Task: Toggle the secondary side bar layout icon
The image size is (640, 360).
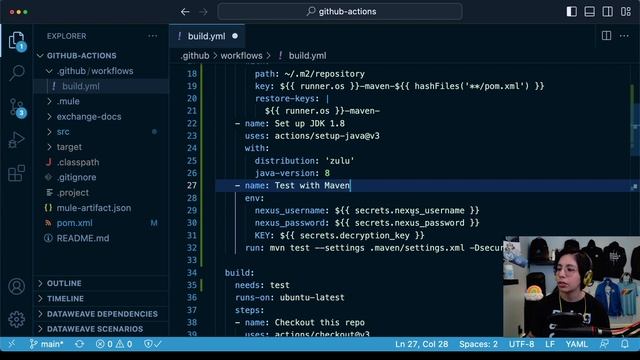Action: (x=607, y=11)
